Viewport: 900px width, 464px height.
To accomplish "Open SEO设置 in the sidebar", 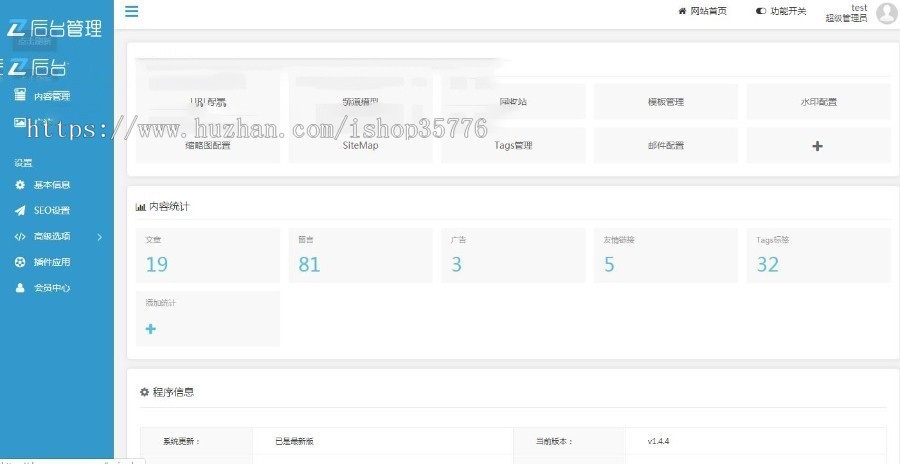I will click(42, 210).
